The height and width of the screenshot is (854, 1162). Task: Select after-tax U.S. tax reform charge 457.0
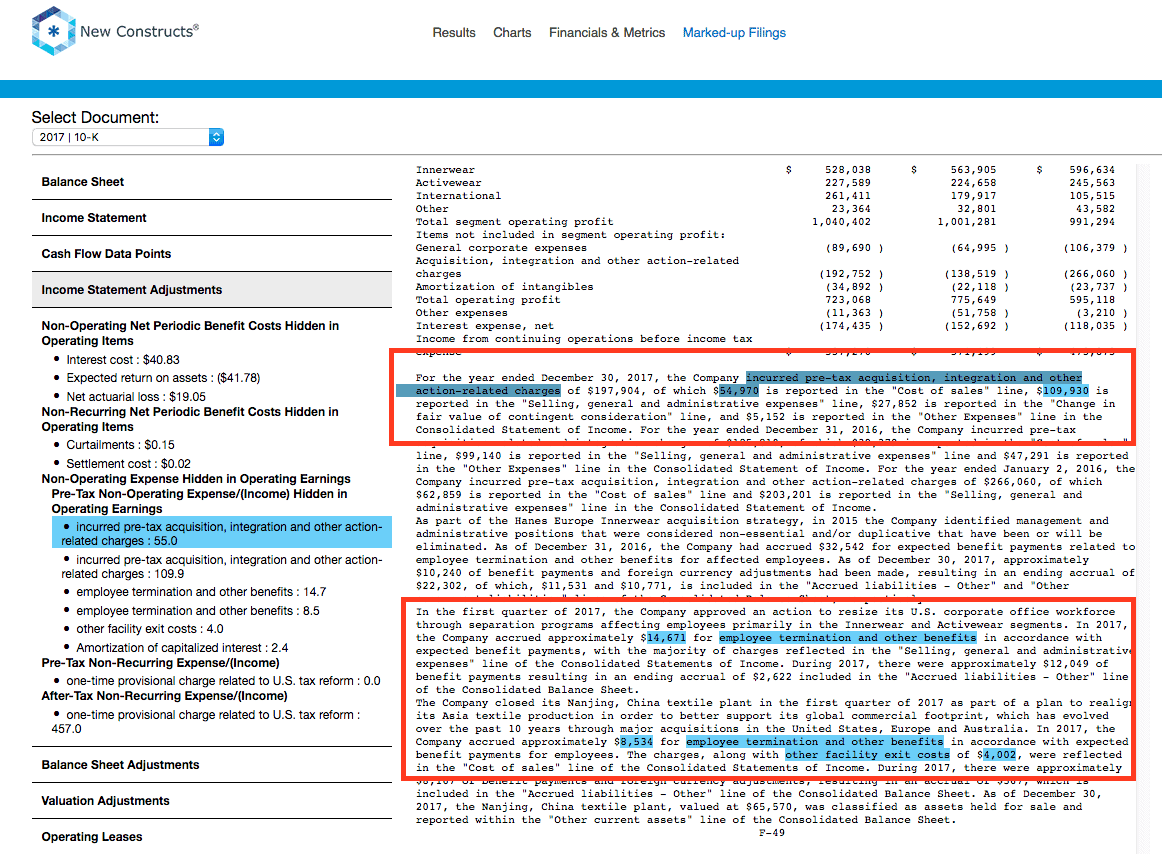(x=206, y=721)
